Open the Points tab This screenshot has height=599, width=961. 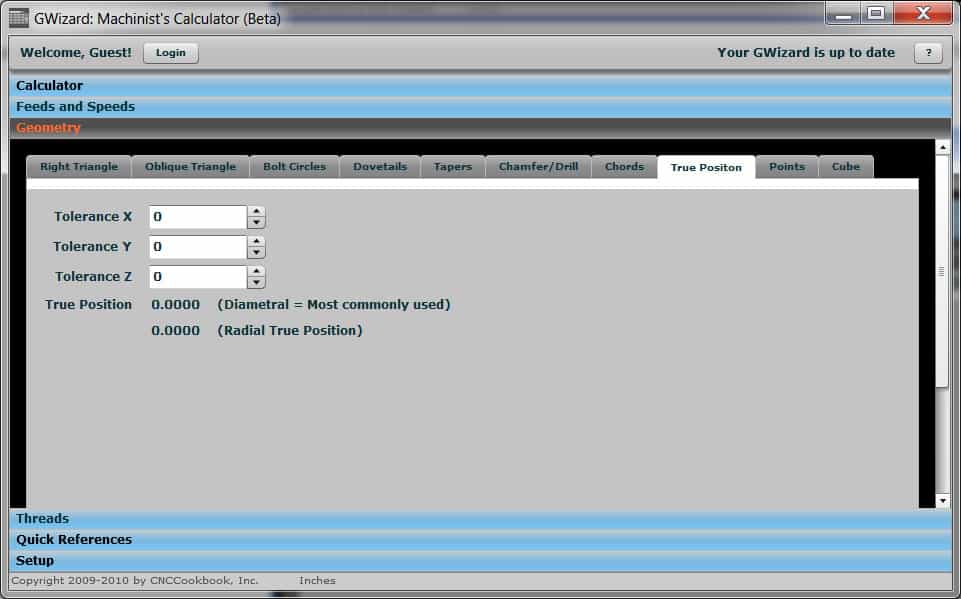pos(786,166)
